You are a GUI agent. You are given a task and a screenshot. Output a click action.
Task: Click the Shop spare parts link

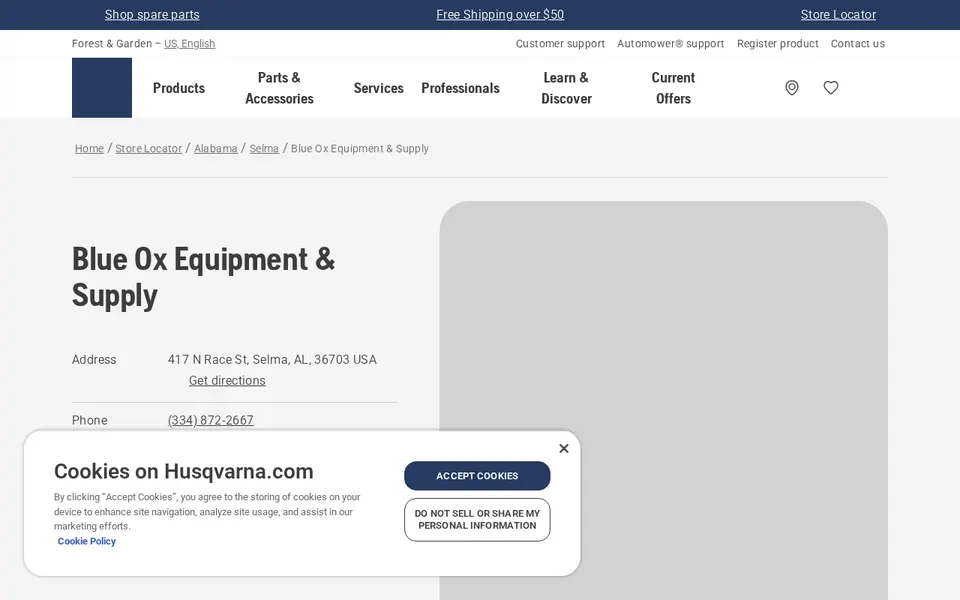click(x=152, y=15)
